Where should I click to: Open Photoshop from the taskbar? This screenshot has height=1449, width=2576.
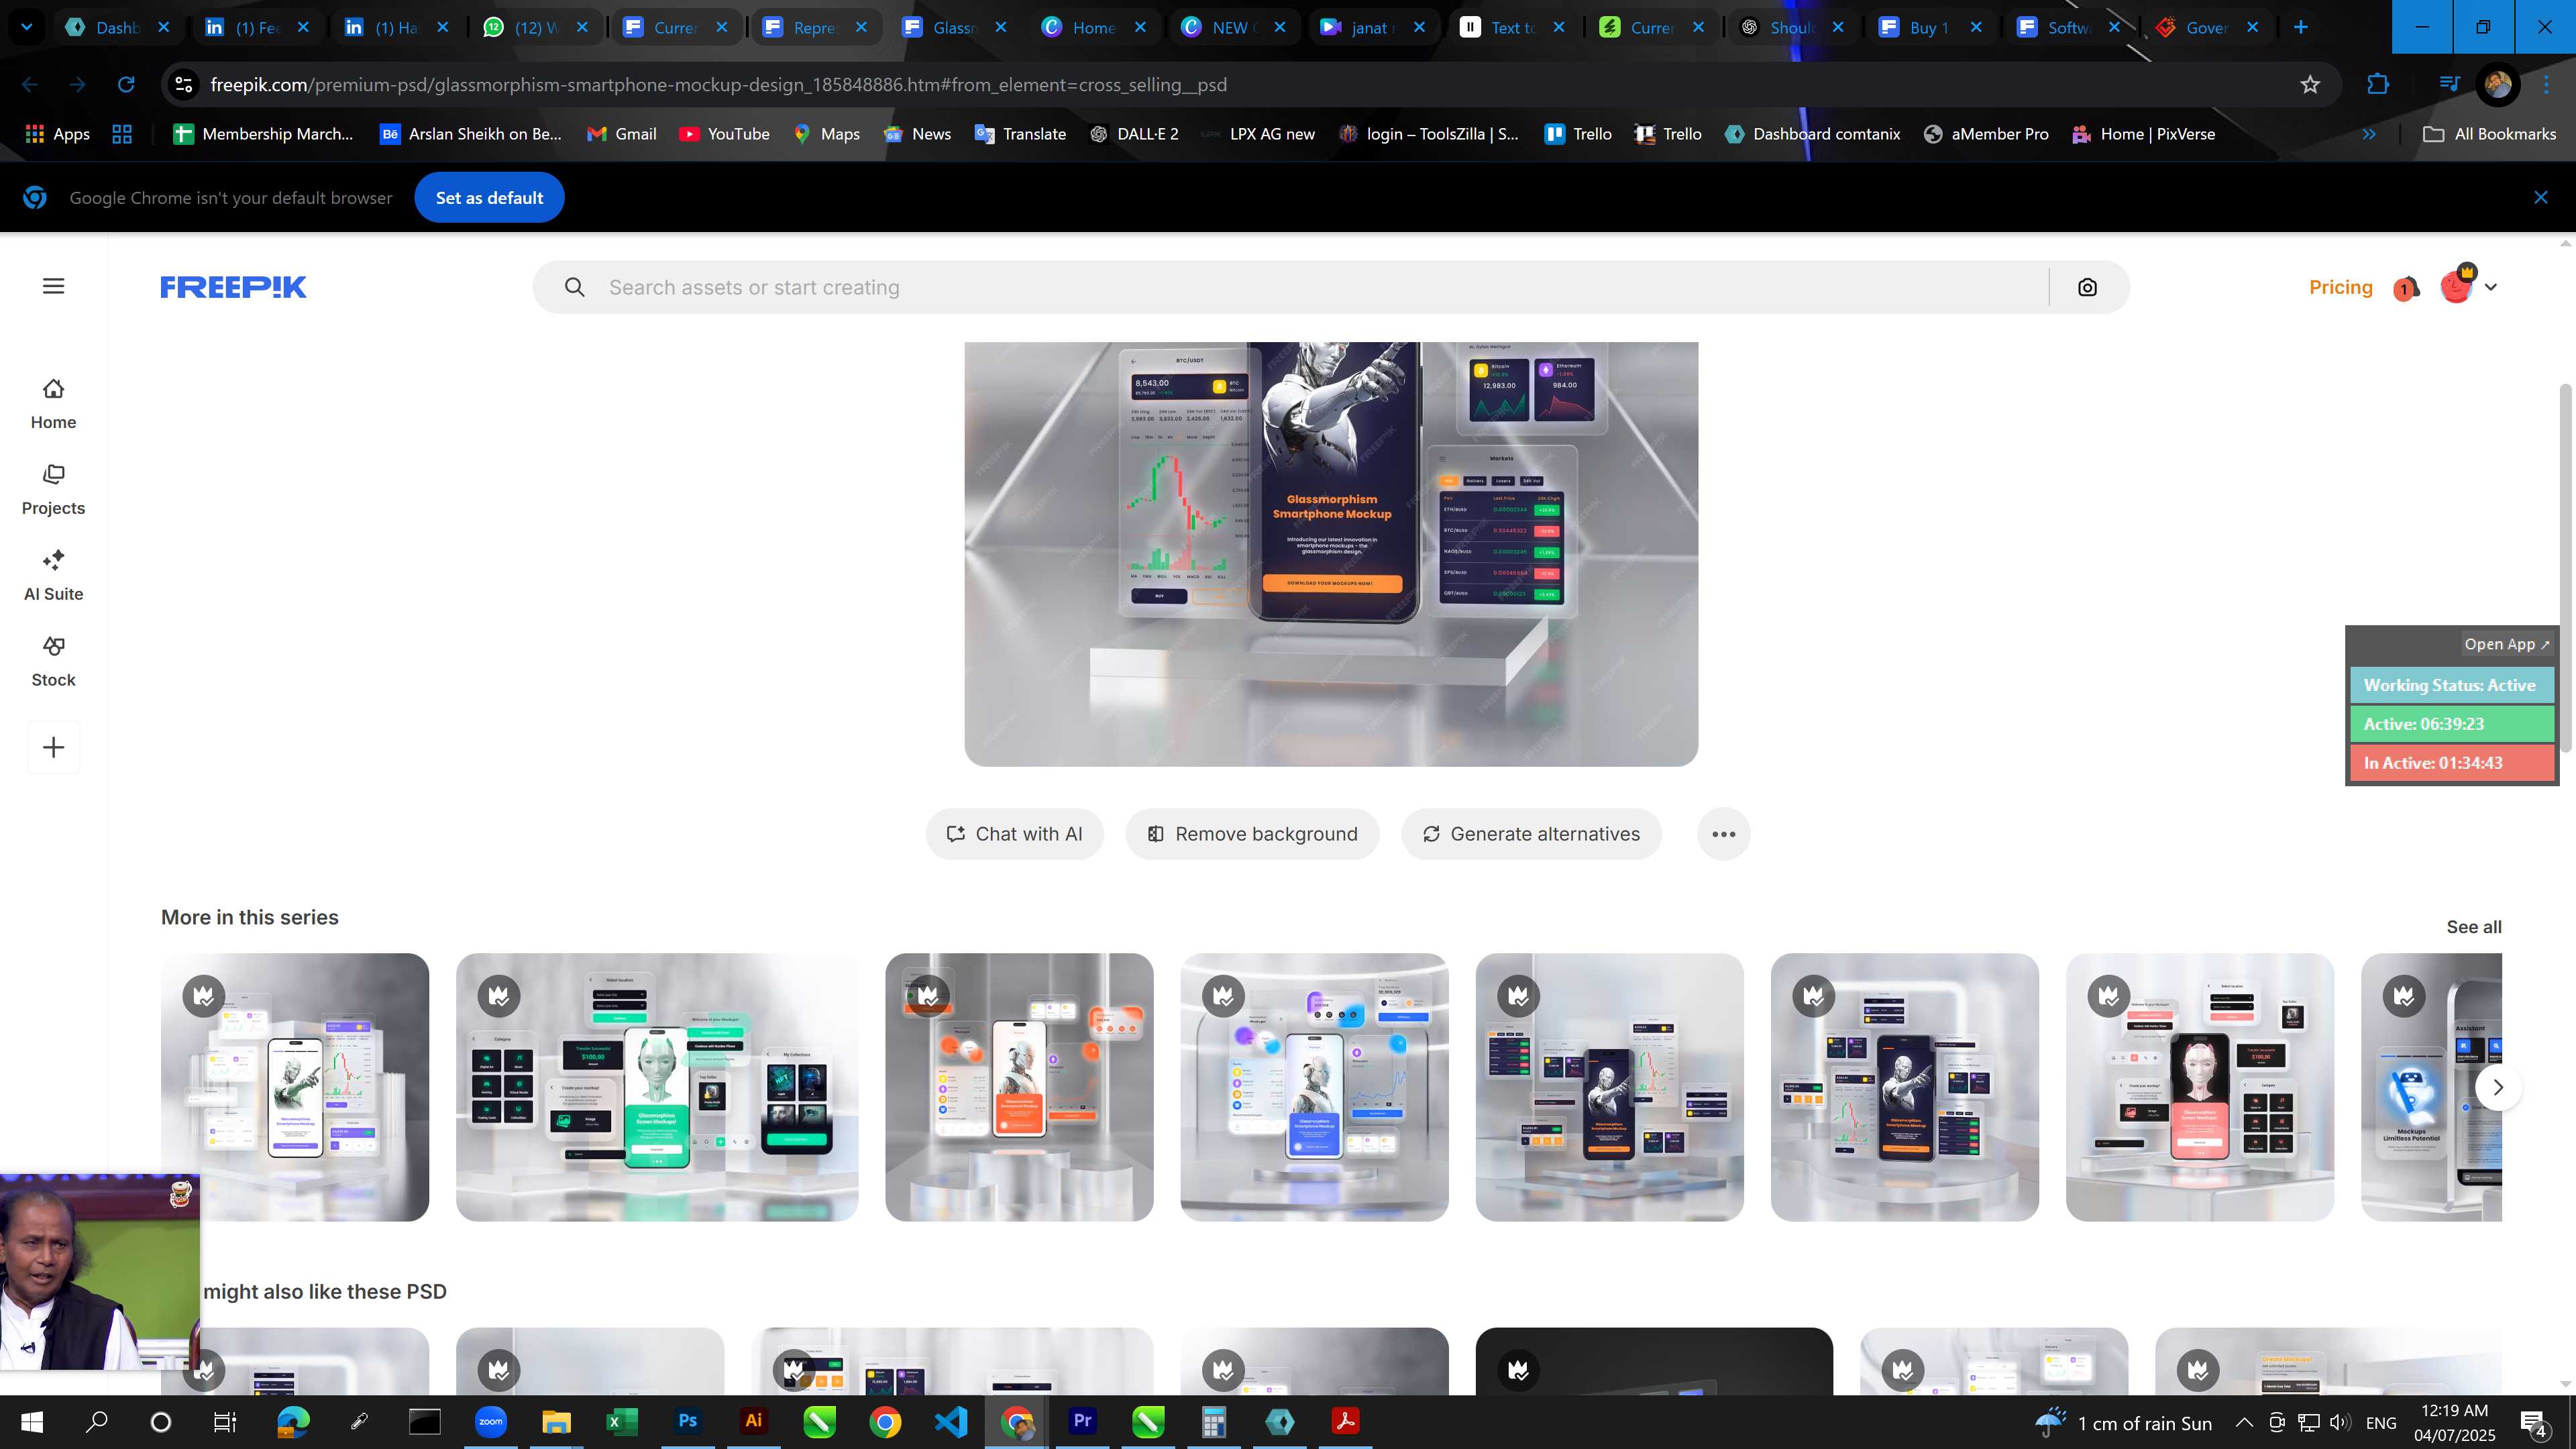tap(687, 1421)
